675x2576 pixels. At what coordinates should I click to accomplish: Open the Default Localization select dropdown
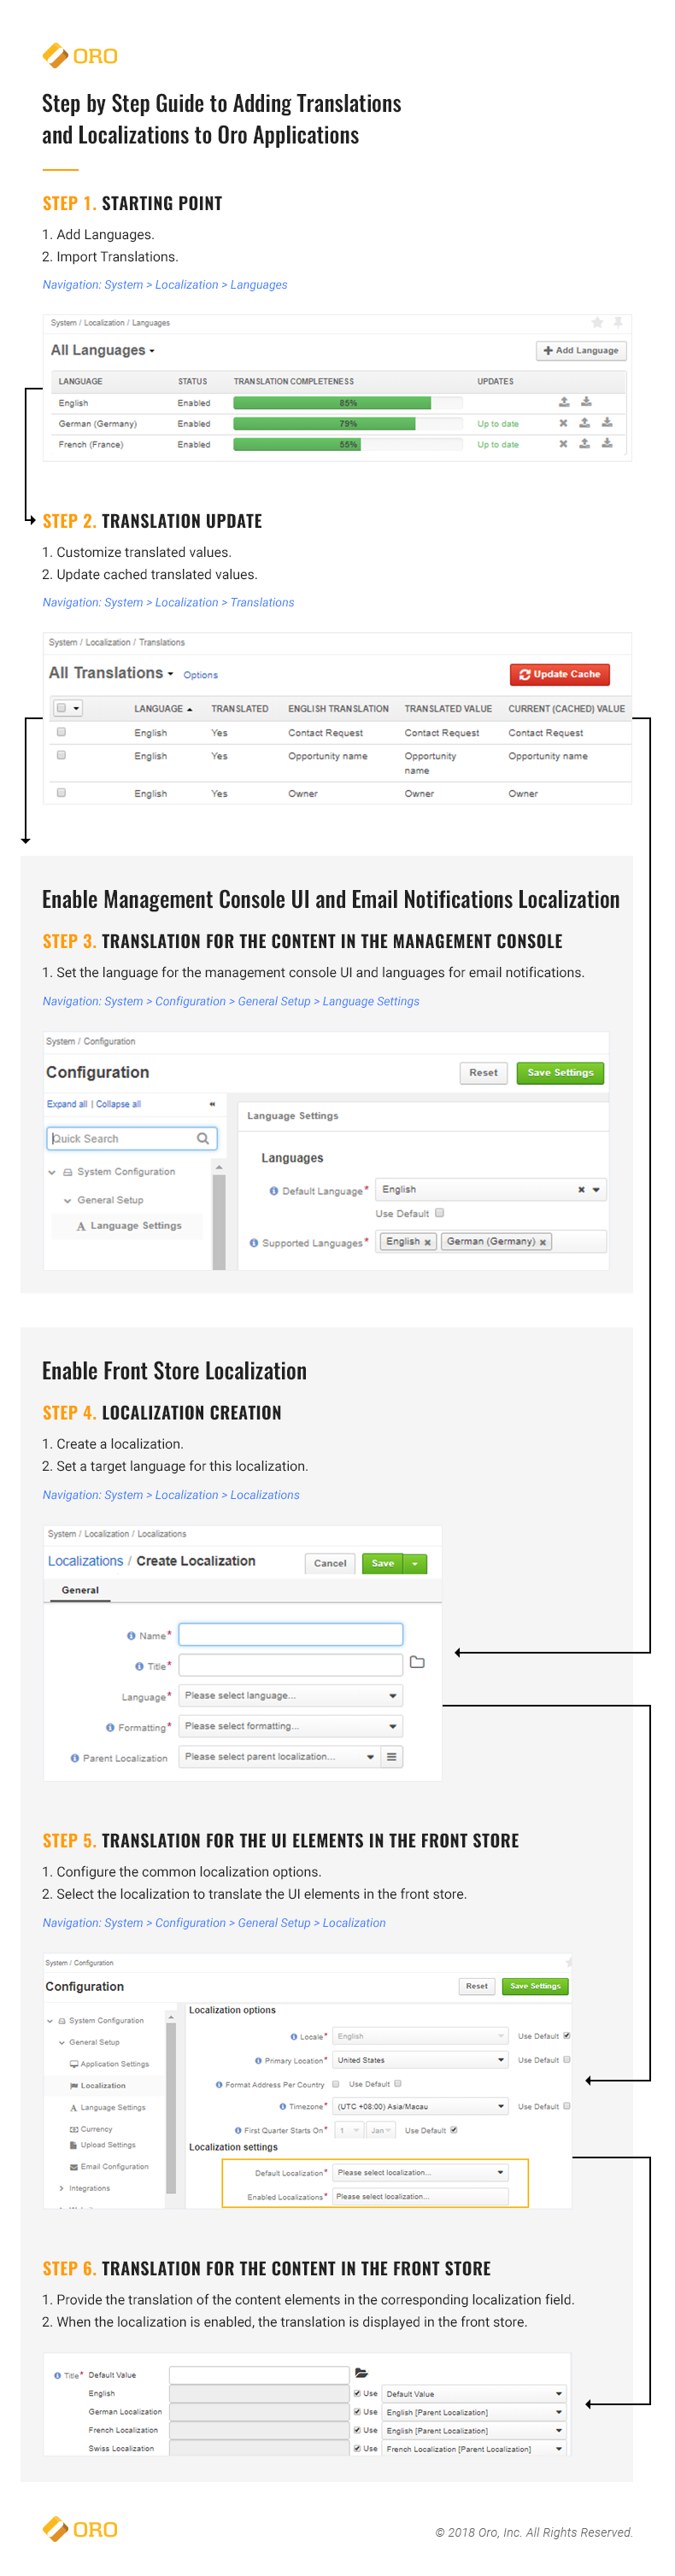tap(421, 2172)
